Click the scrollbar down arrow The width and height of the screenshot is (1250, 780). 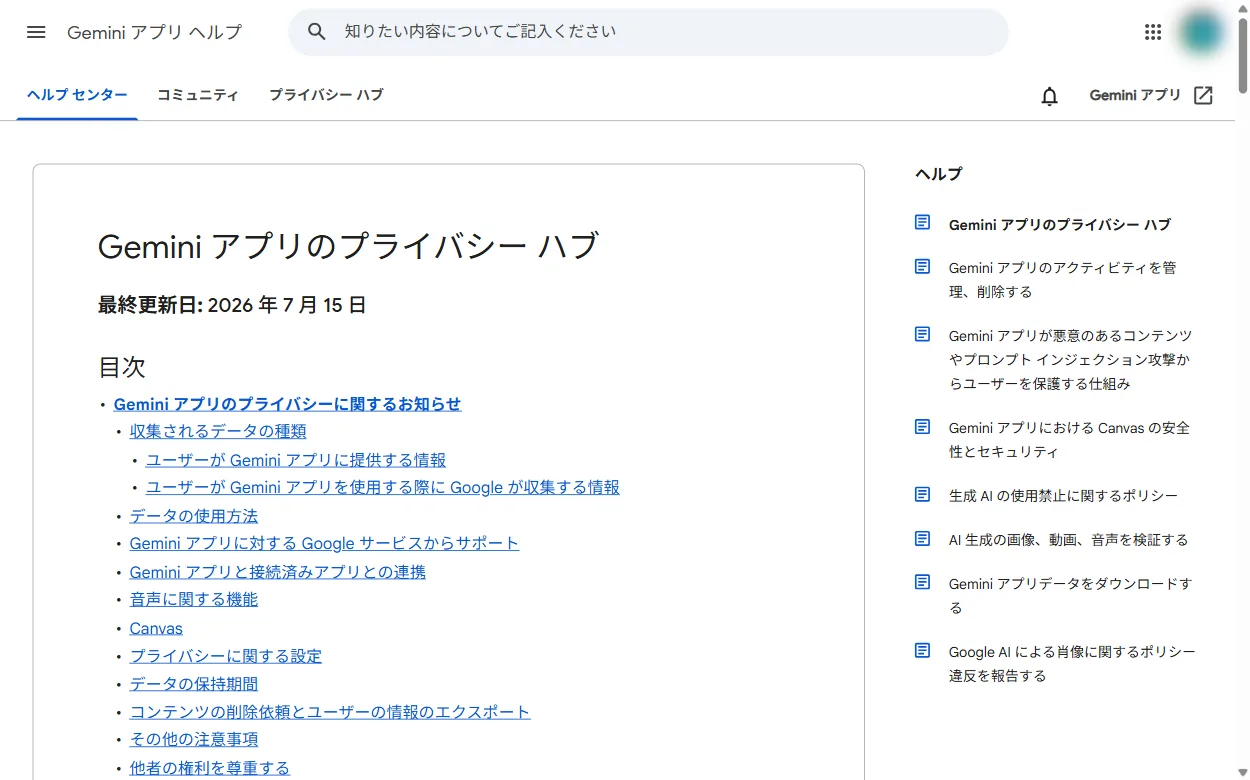(1242, 772)
